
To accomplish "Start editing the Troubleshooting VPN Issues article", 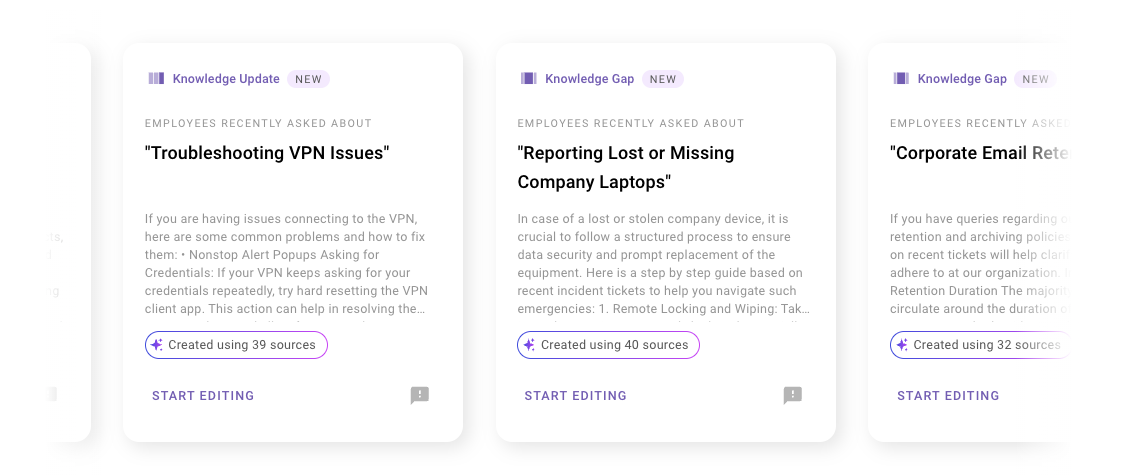I will click(203, 396).
